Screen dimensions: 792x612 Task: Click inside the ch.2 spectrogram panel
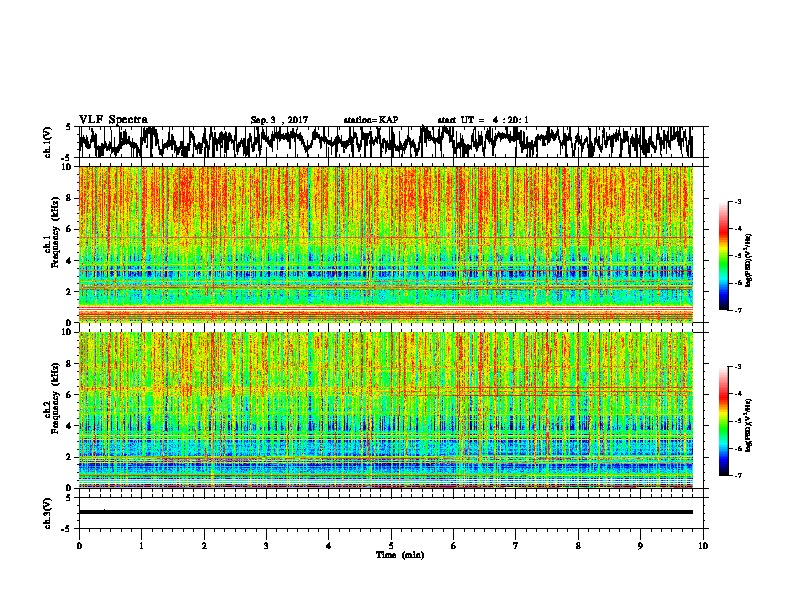pos(385,410)
